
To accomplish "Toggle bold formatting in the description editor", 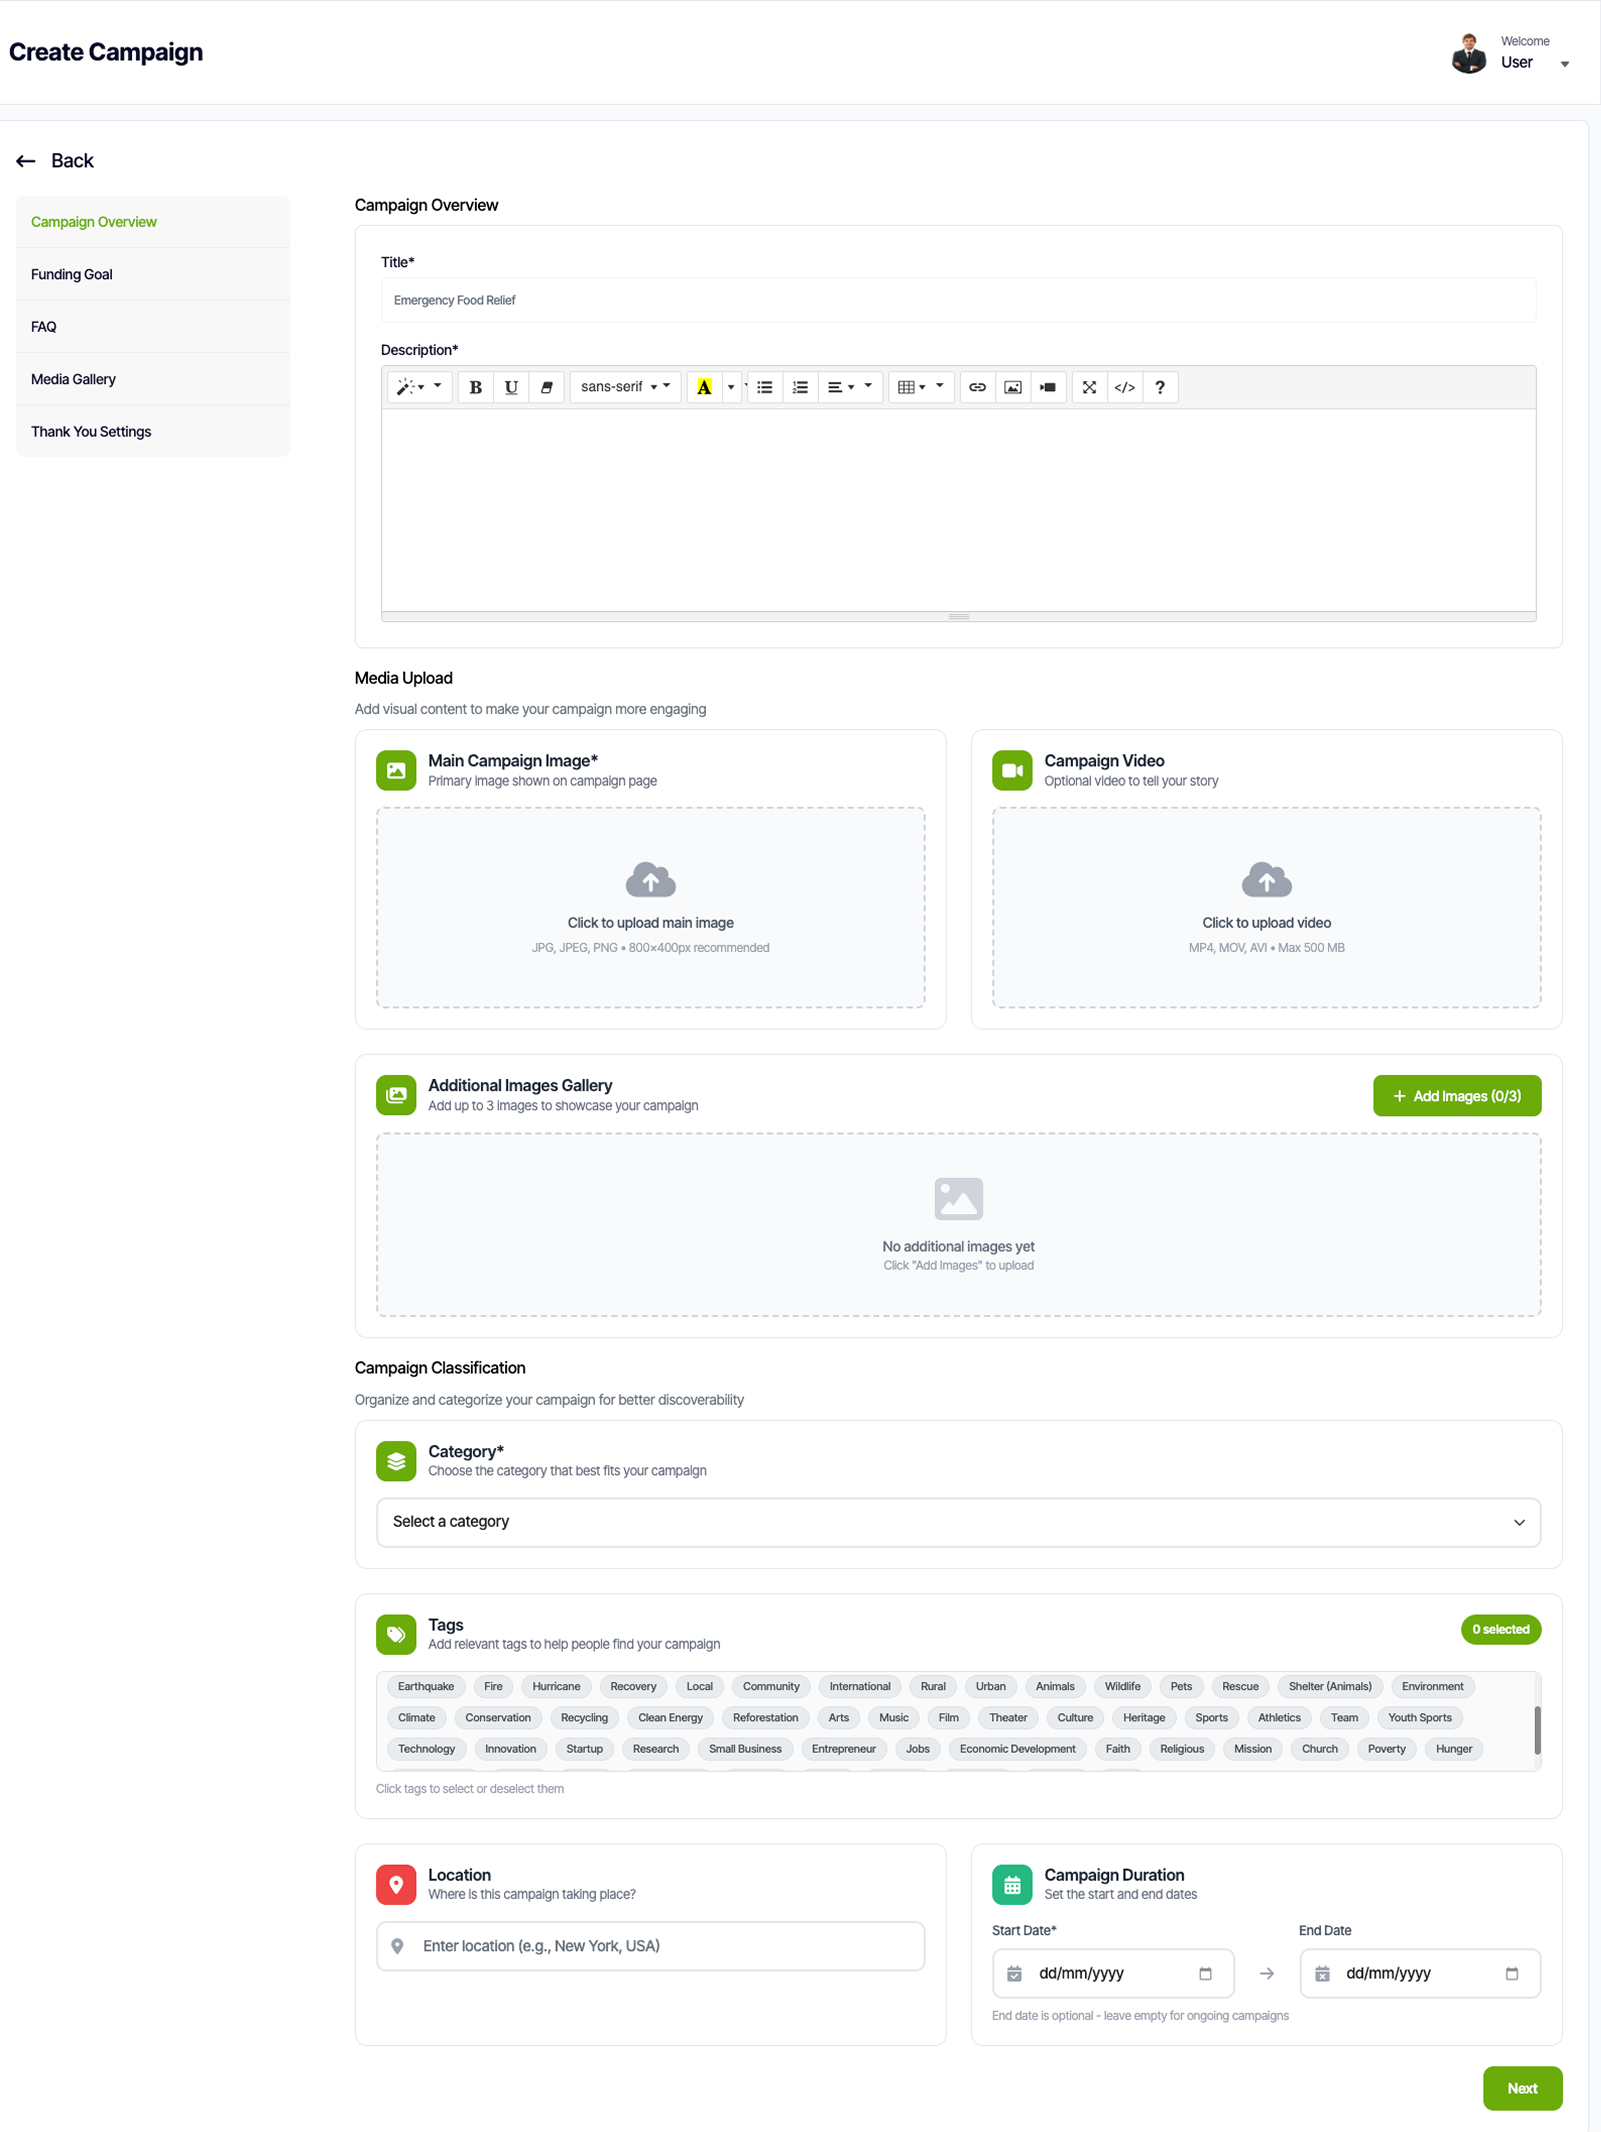I will (476, 387).
